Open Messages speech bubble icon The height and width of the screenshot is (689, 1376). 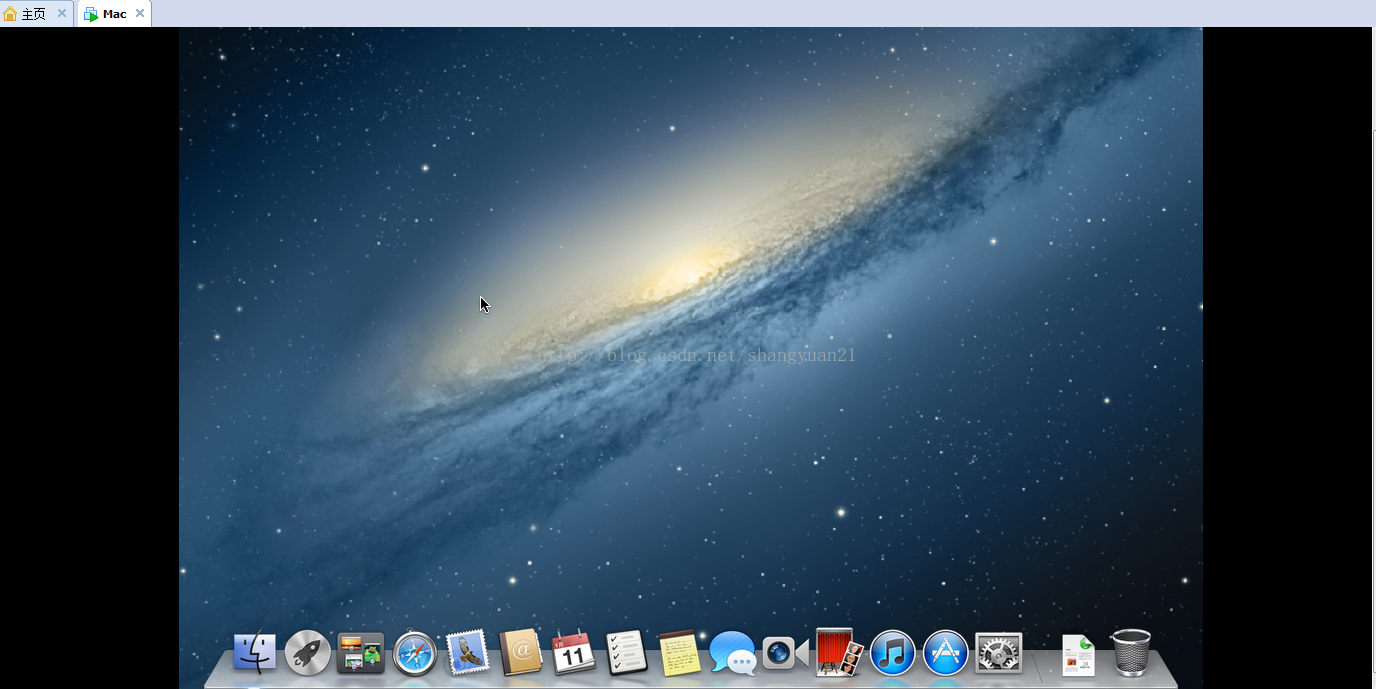point(732,654)
